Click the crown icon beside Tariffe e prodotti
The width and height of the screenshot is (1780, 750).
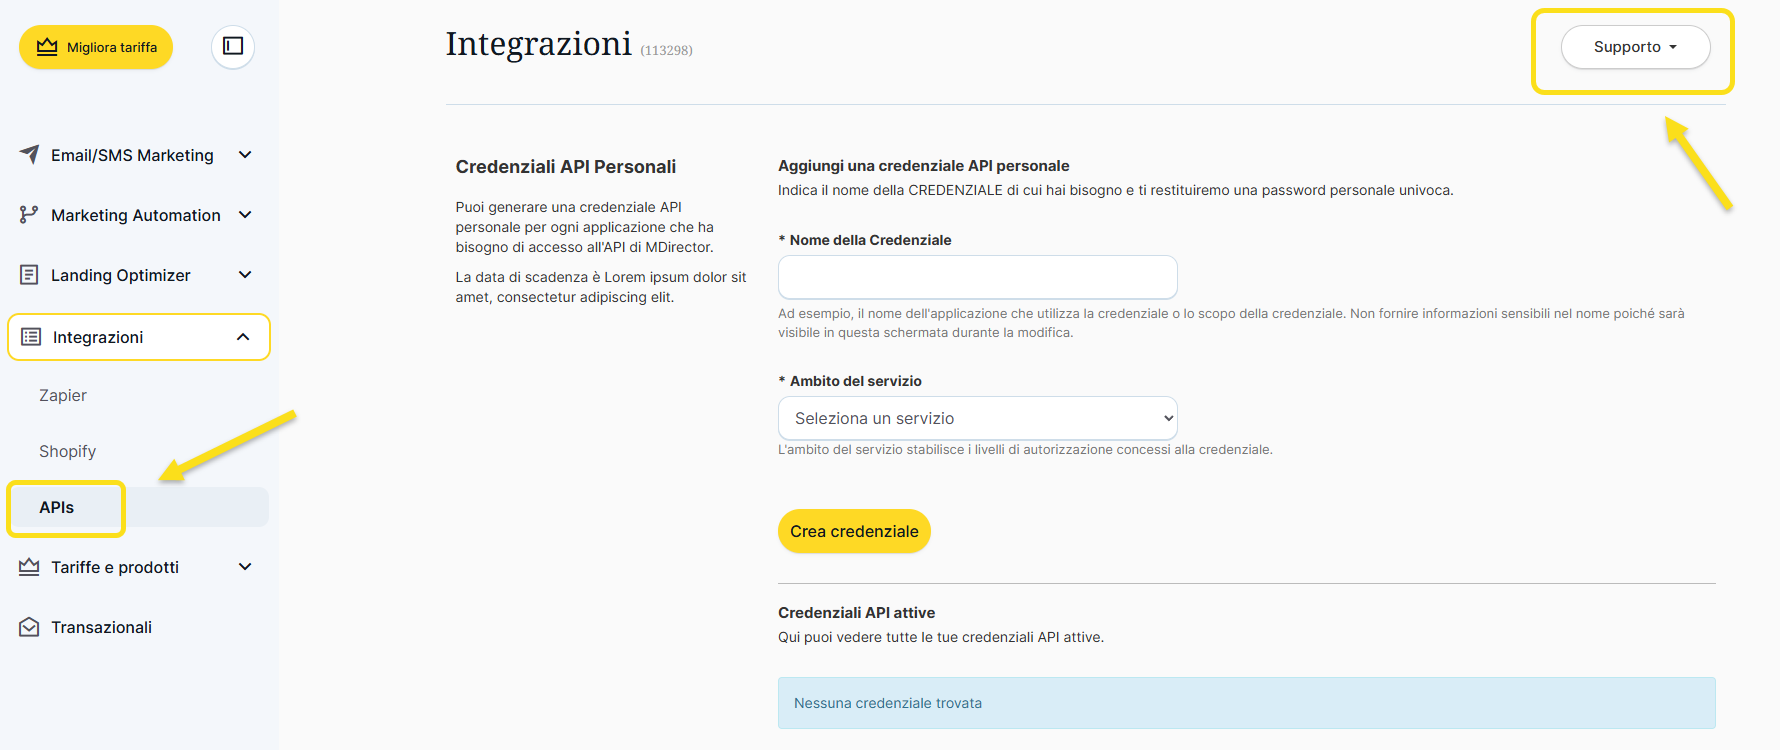click(29, 567)
